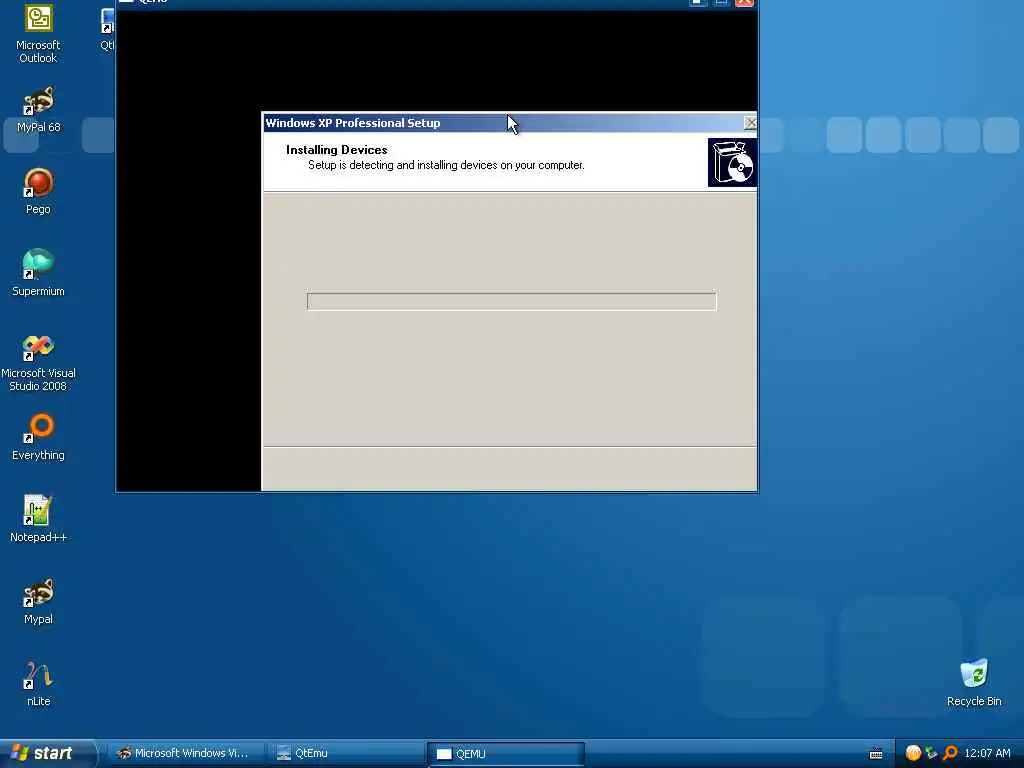The height and width of the screenshot is (768, 1024).
Task: Select the partially hidden Qt shortcut icon
Action: tap(108, 29)
